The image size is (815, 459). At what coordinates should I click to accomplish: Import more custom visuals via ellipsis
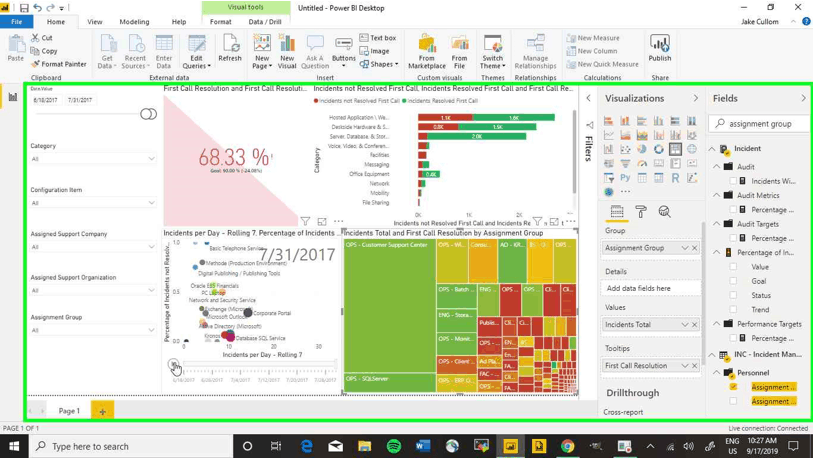625,192
